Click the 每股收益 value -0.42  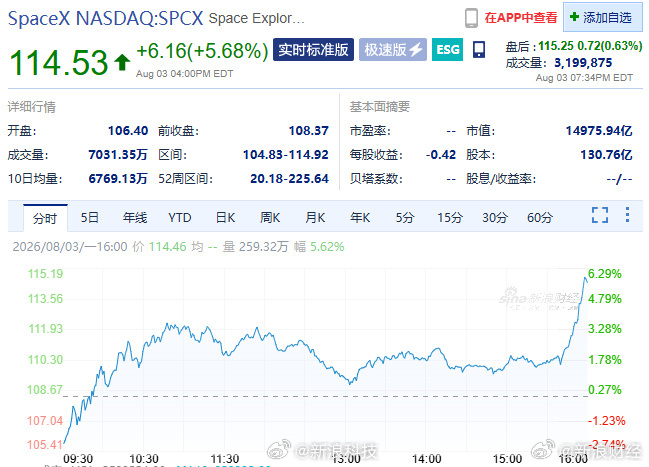(441, 155)
